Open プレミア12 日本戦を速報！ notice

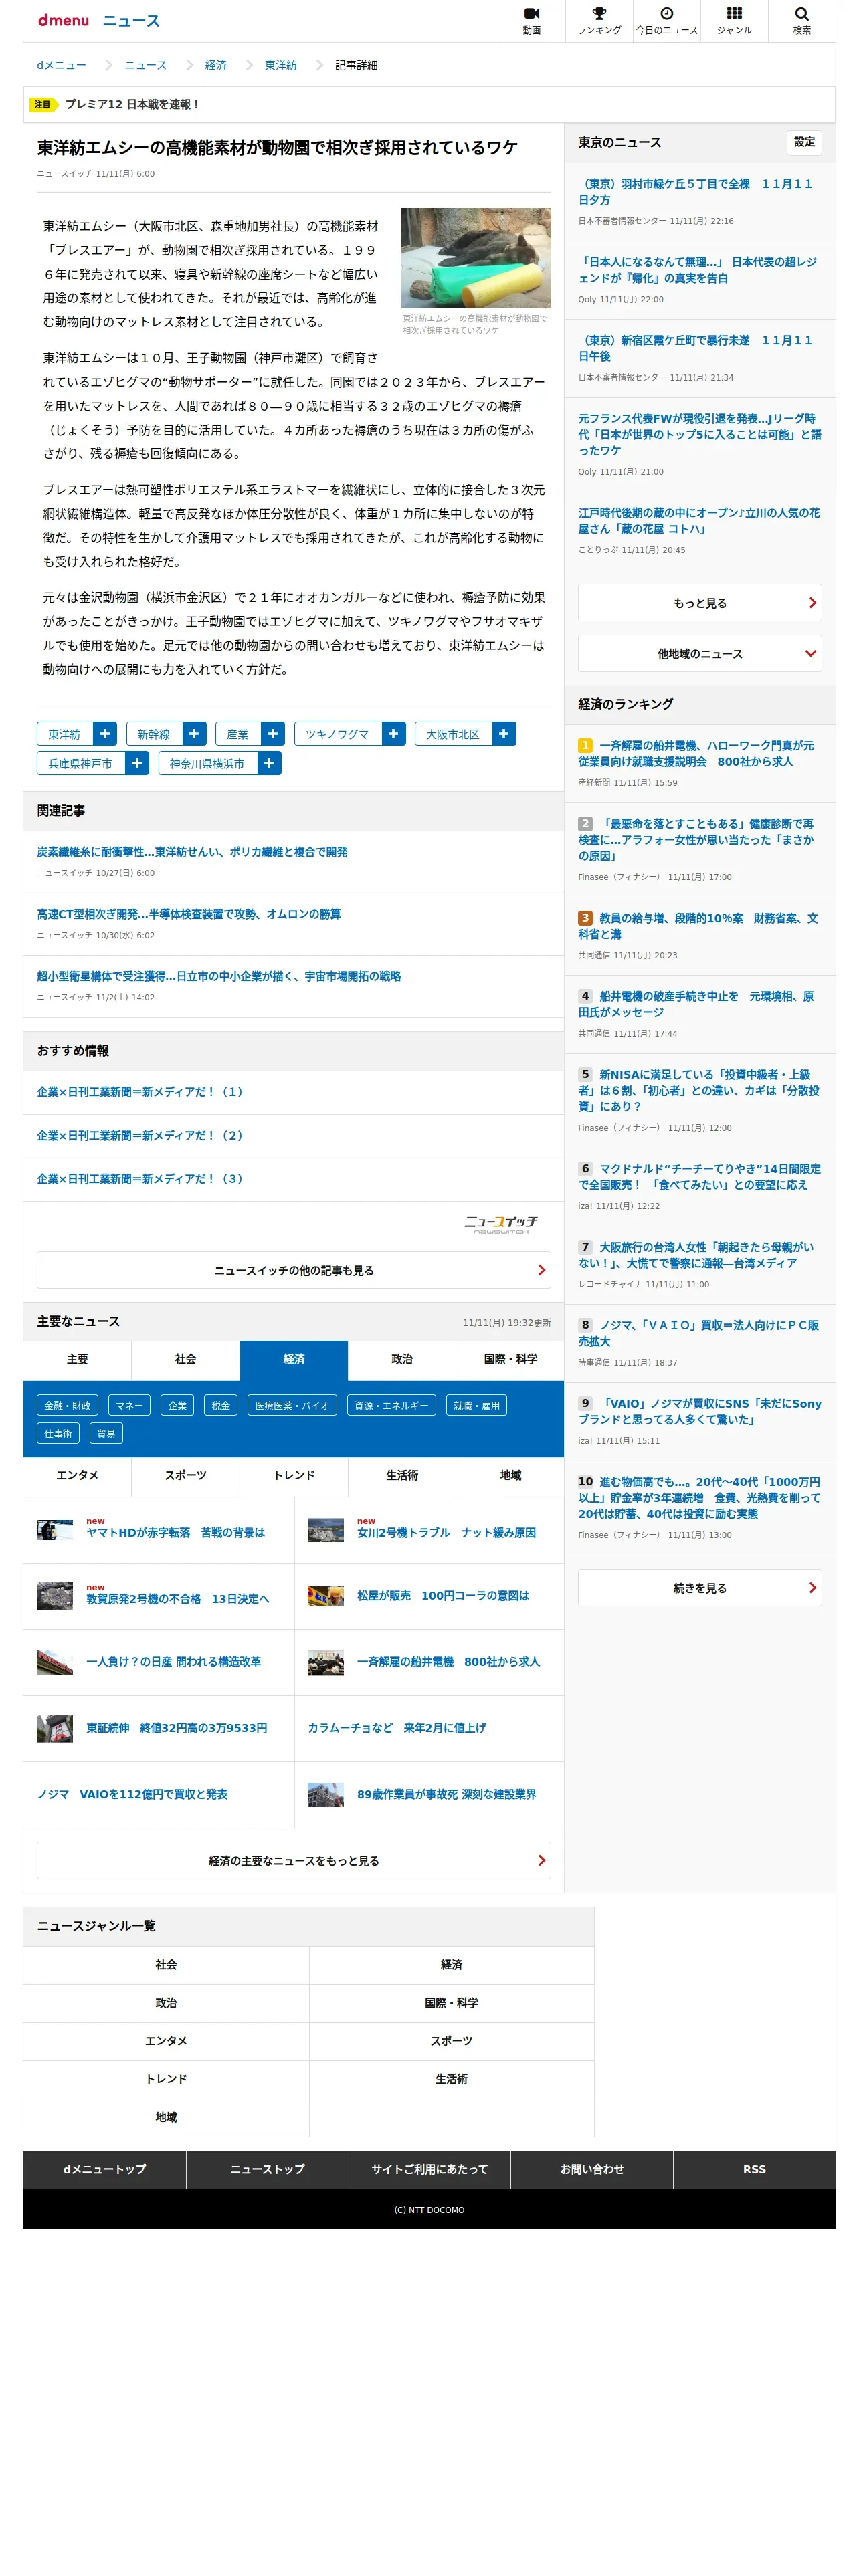pyautogui.click(x=132, y=104)
